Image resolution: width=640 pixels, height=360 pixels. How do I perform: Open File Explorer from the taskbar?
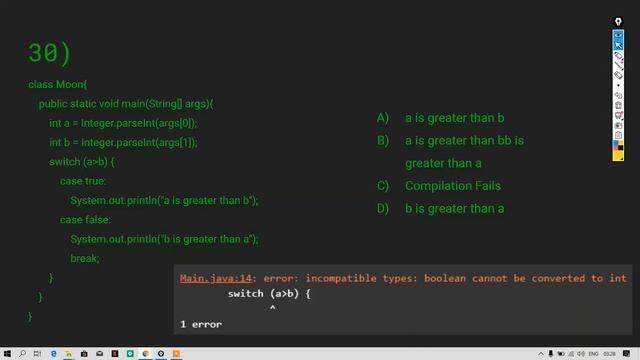(x=69, y=353)
